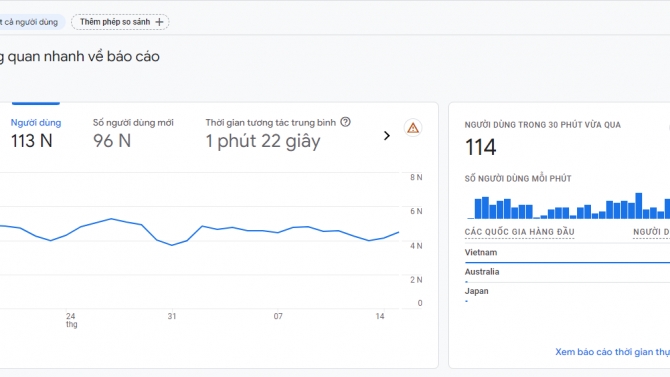Click the 8 N axis label
Image resolution: width=670 pixels, height=377 pixels.
[x=416, y=177]
